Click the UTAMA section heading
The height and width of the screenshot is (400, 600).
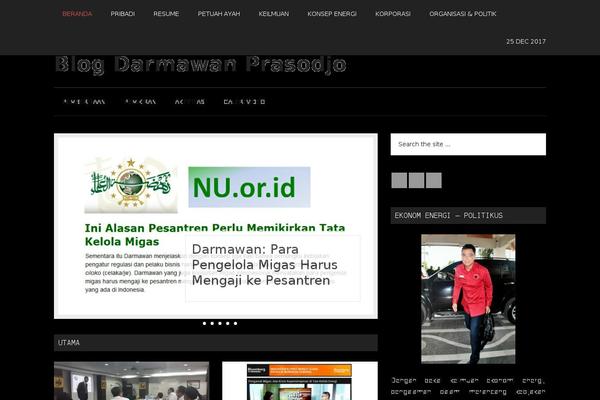click(69, 343)
